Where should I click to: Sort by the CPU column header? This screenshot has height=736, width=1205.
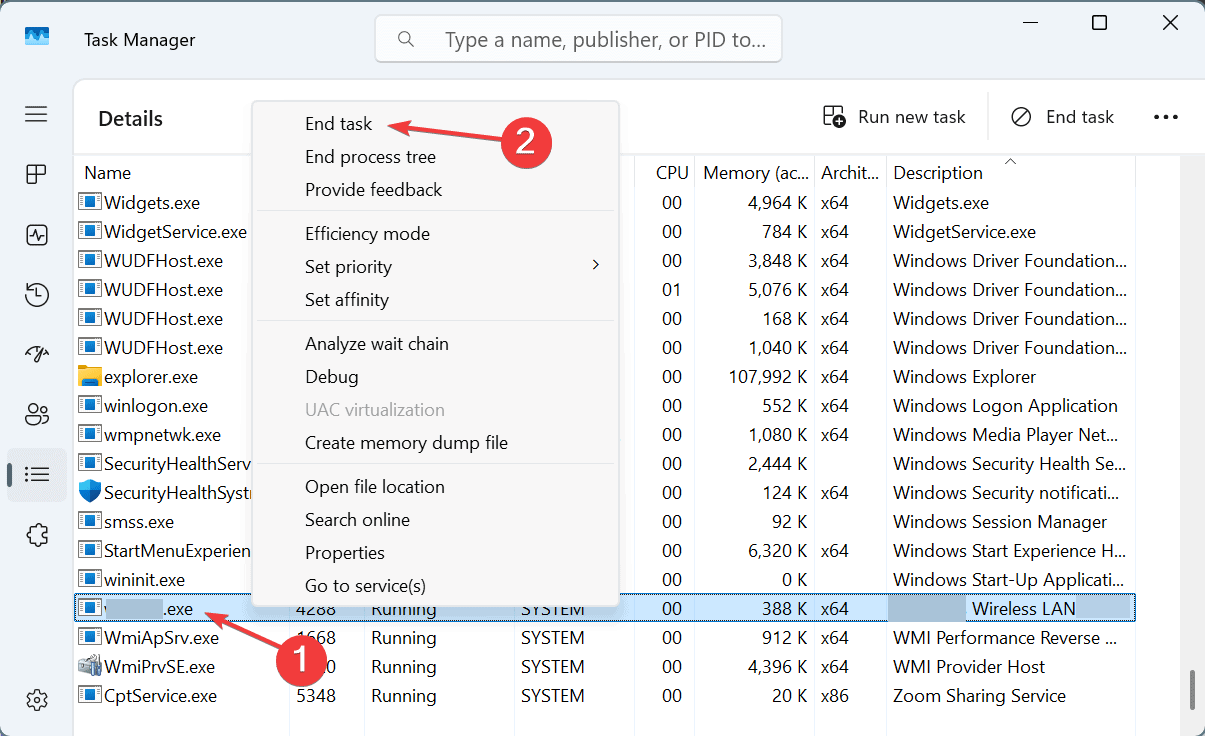coord(671,173)
